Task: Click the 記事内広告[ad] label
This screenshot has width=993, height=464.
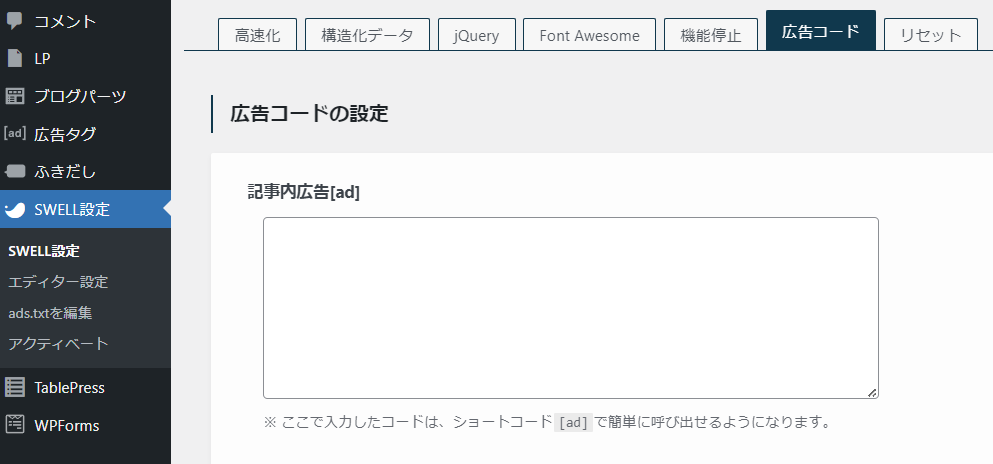Action: click(x=303, y=192)
